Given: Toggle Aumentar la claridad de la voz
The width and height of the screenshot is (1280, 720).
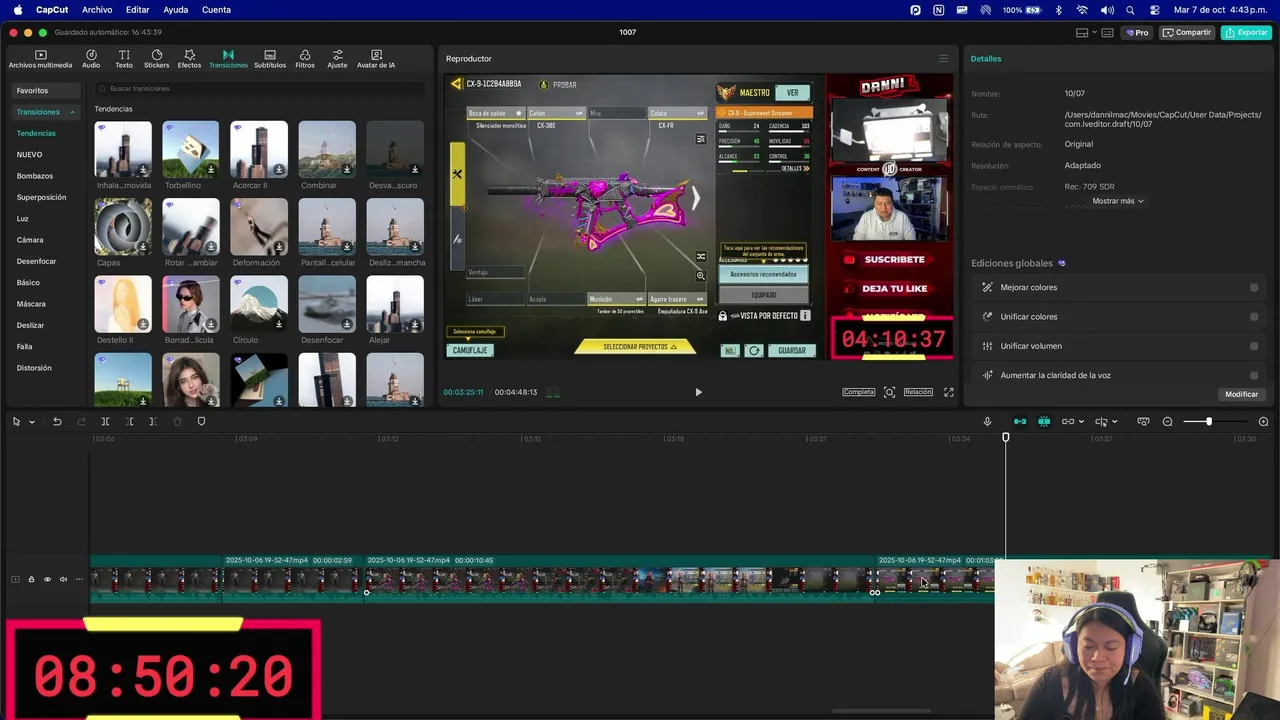Looking at the screenshot, I should [1254, 375].
